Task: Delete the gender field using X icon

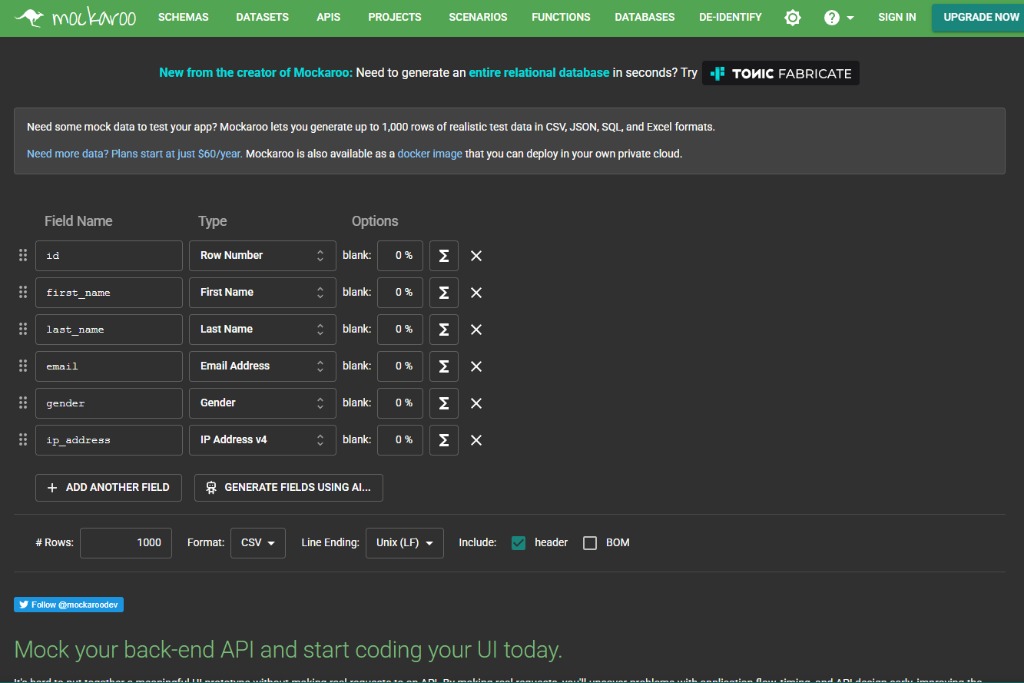Action: pyautogui.click(x=476, y=403)
